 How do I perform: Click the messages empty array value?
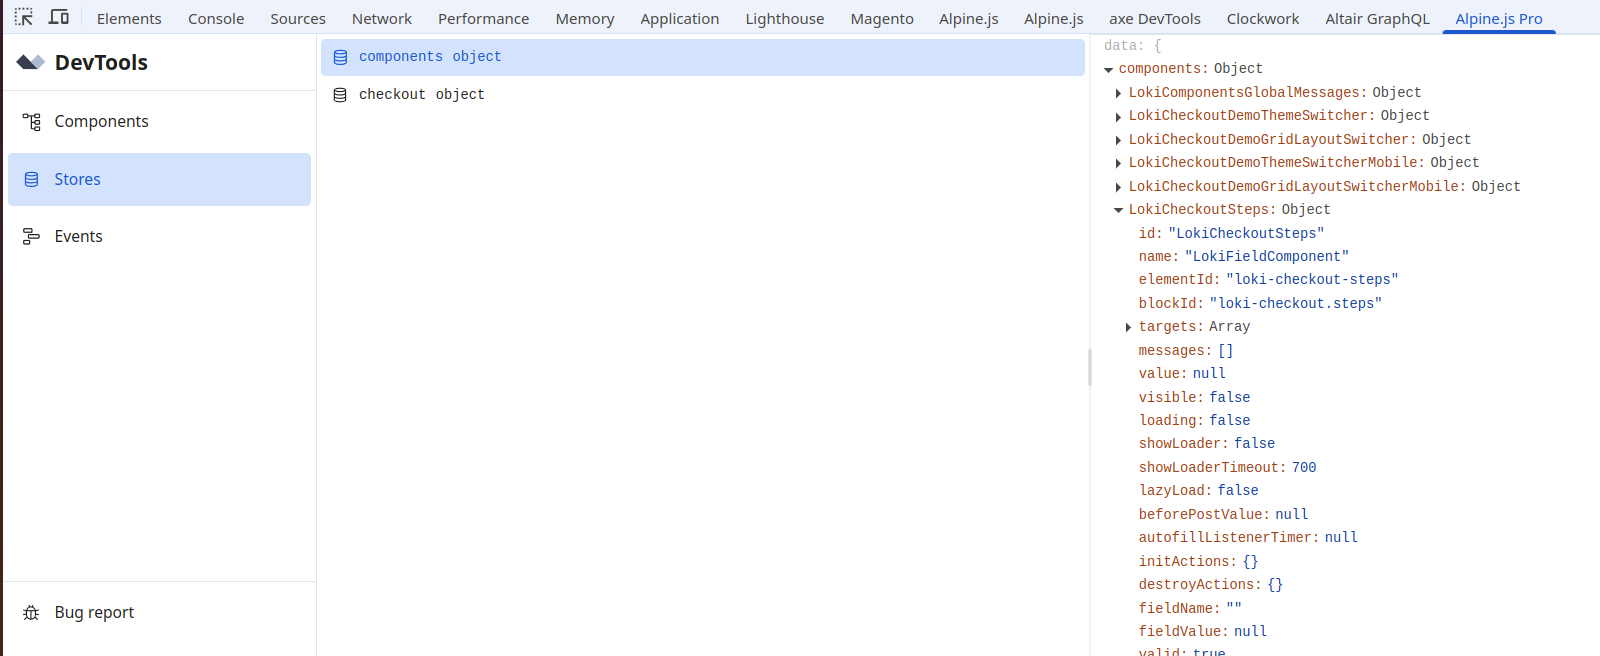click(1226, 351)
